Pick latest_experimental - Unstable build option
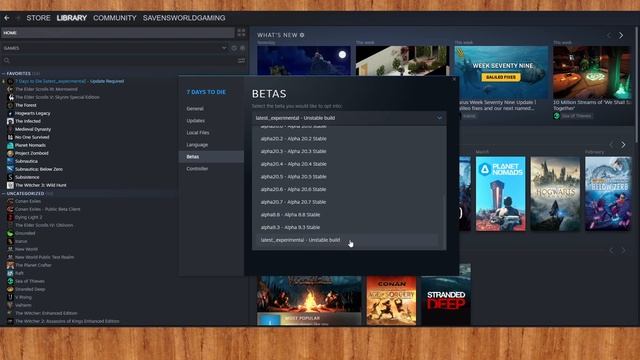This screenshot has width=640, height=360. pos(346,240)
